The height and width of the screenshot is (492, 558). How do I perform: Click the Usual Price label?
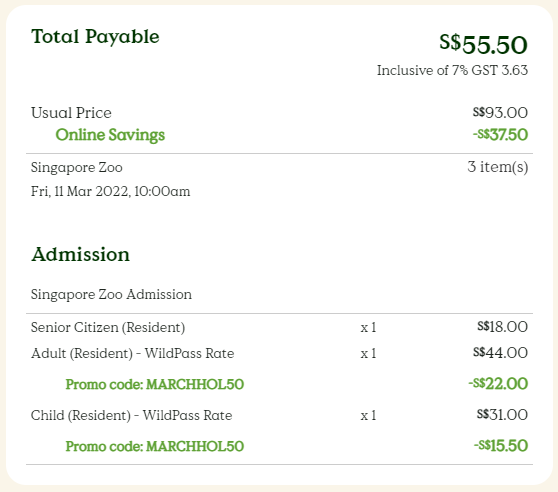(x=71, y=113)
